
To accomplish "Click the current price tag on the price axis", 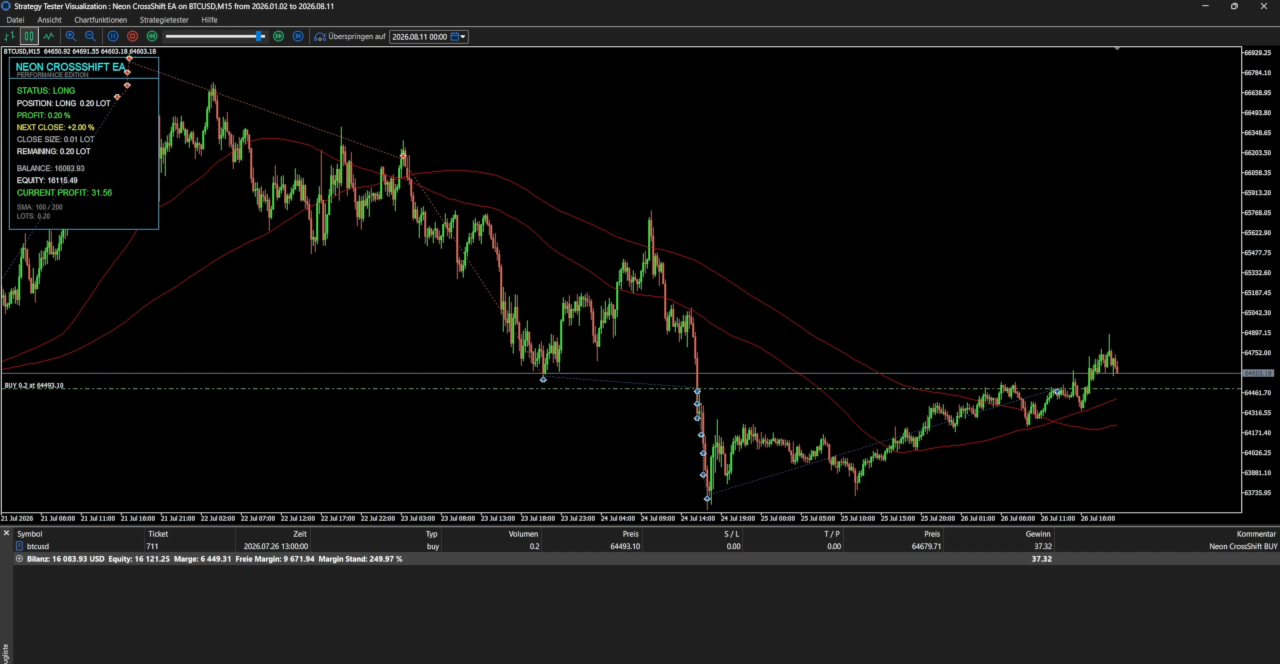I will [1258, 373].
